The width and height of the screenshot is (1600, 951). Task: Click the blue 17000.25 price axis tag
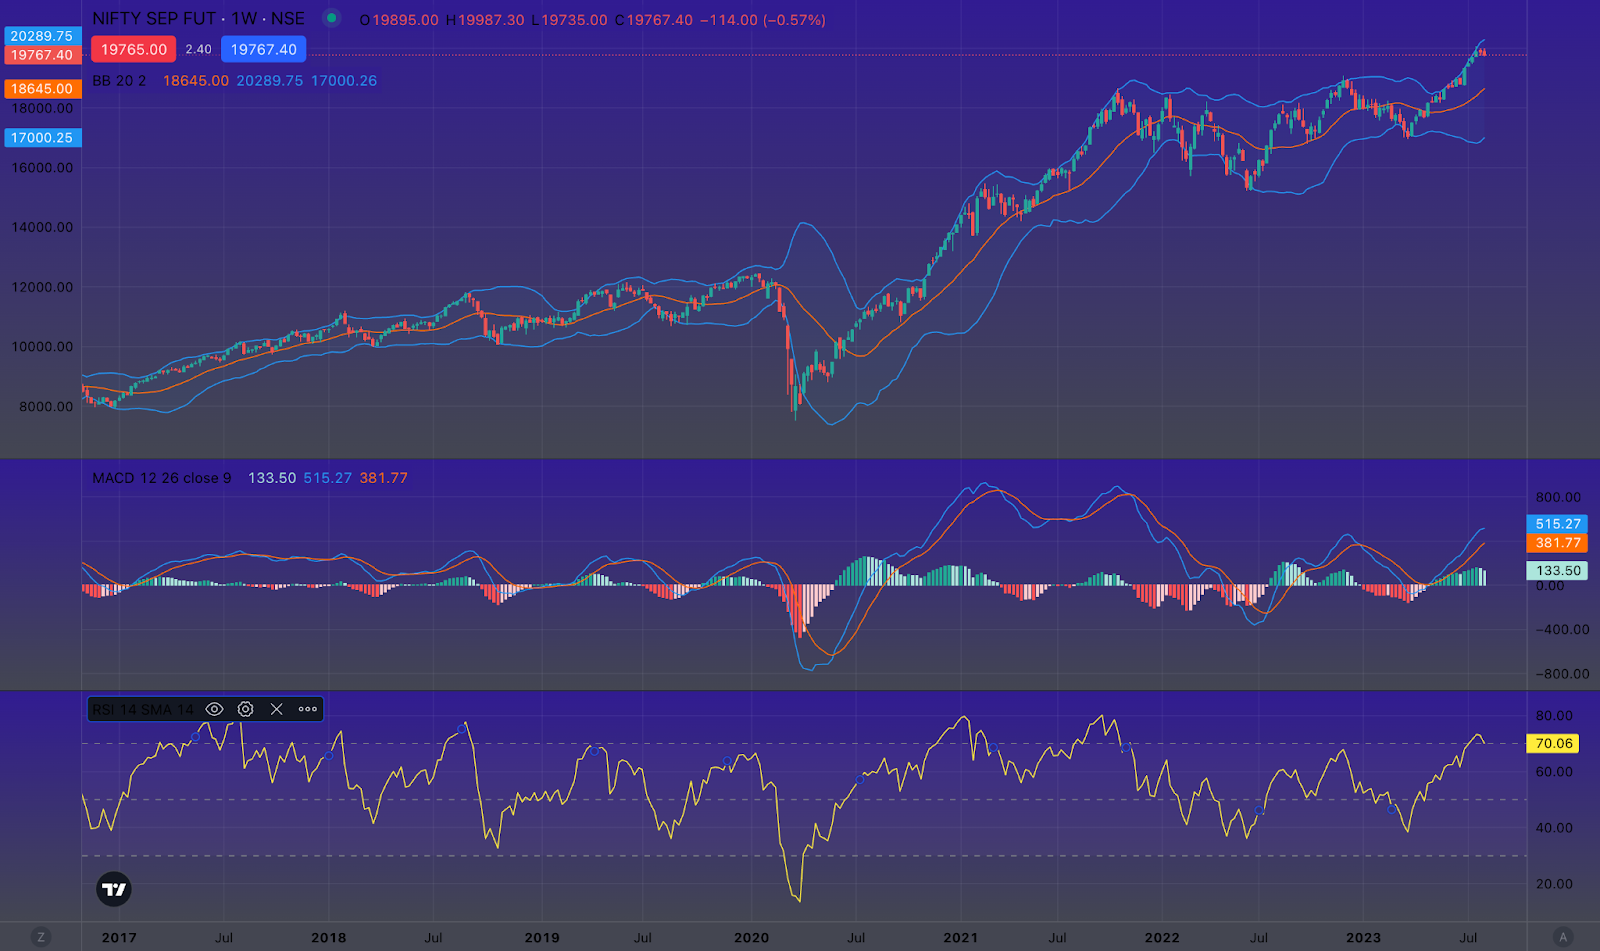42,138
